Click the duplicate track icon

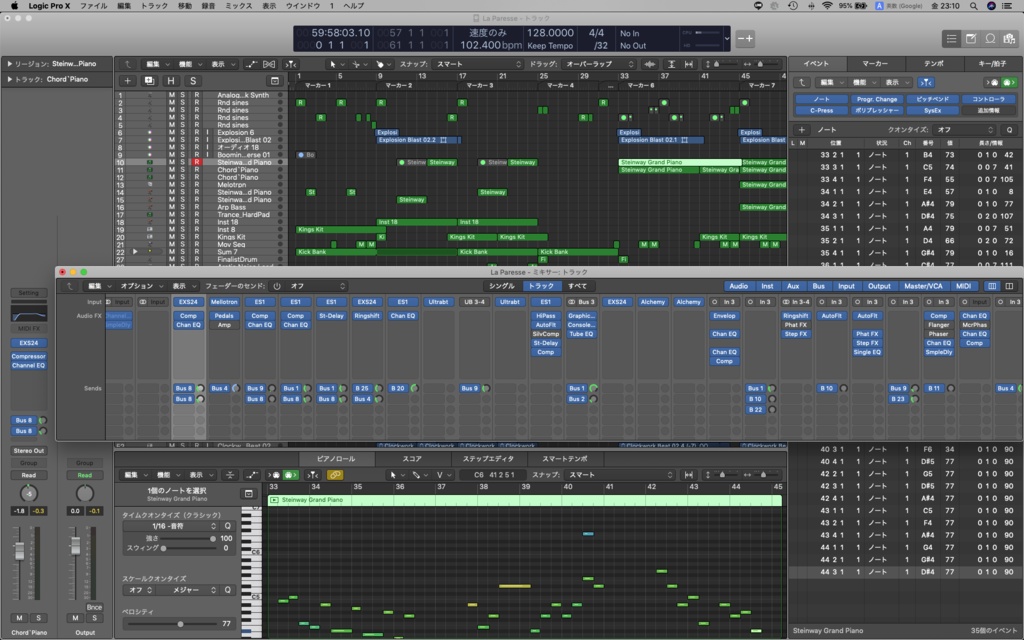149,80
